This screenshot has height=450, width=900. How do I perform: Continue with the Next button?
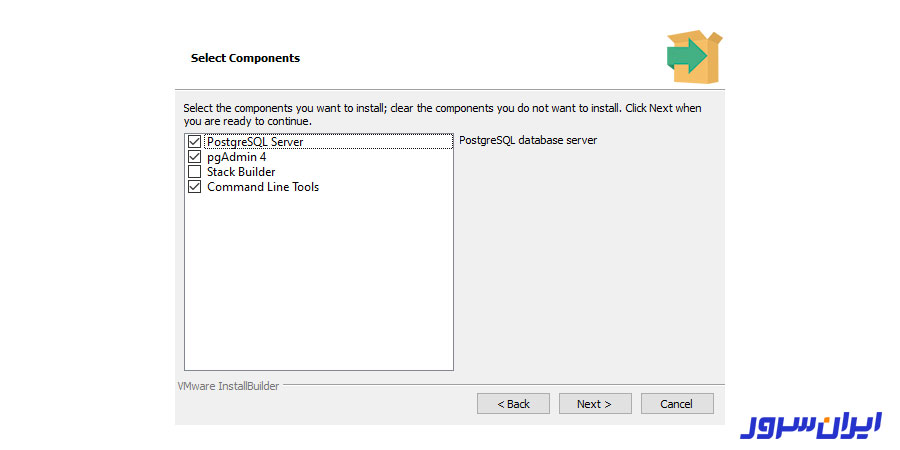pyautogui.click(x=595, y=404)
